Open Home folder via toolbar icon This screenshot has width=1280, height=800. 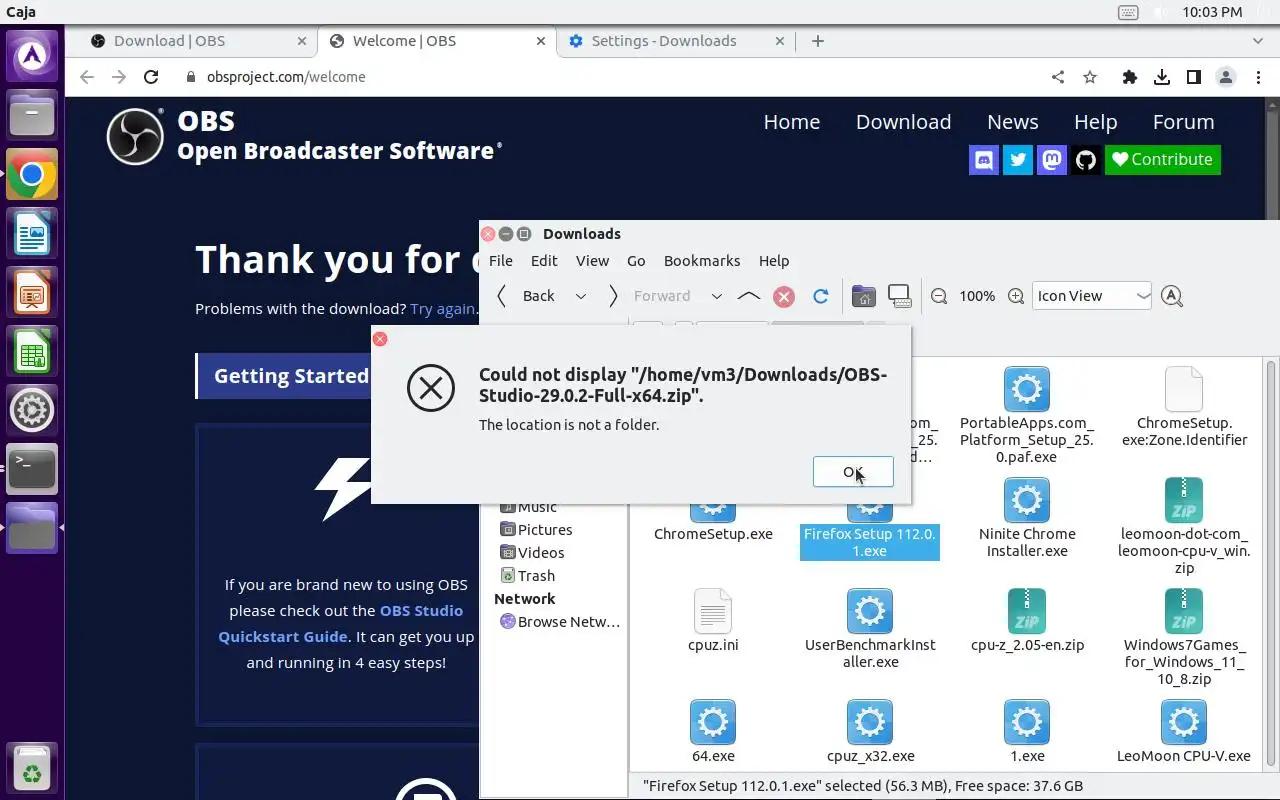(x=863, y=296)
